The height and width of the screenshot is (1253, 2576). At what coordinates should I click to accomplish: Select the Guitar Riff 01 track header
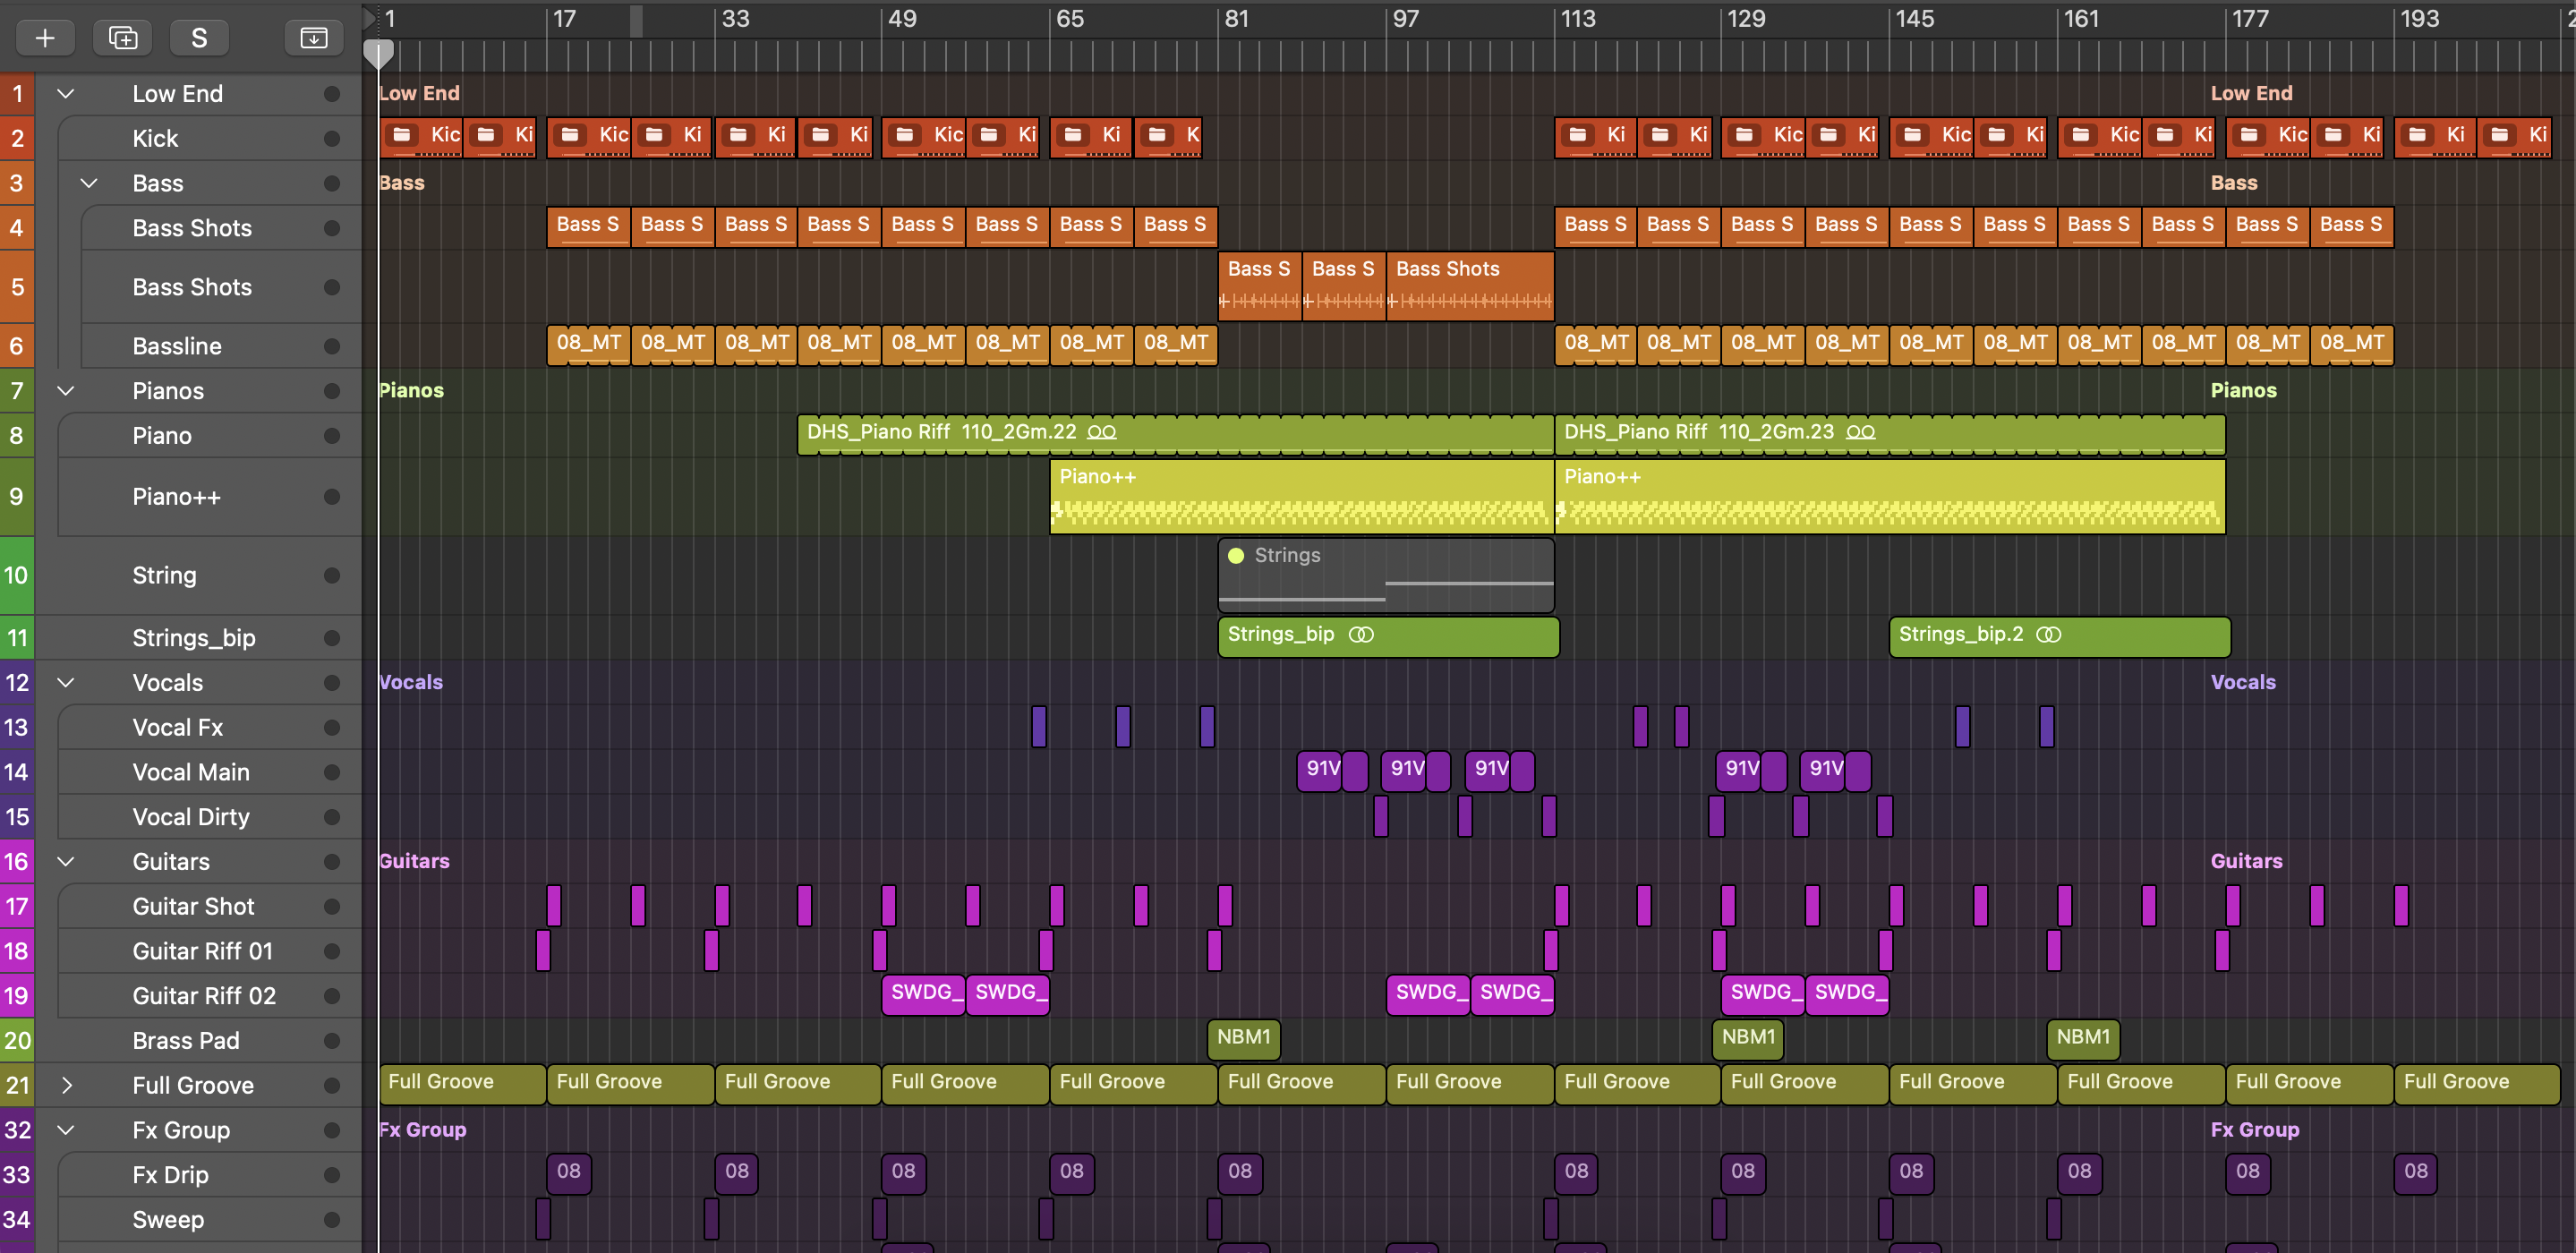pyautogui.click(x=210, y=951)
